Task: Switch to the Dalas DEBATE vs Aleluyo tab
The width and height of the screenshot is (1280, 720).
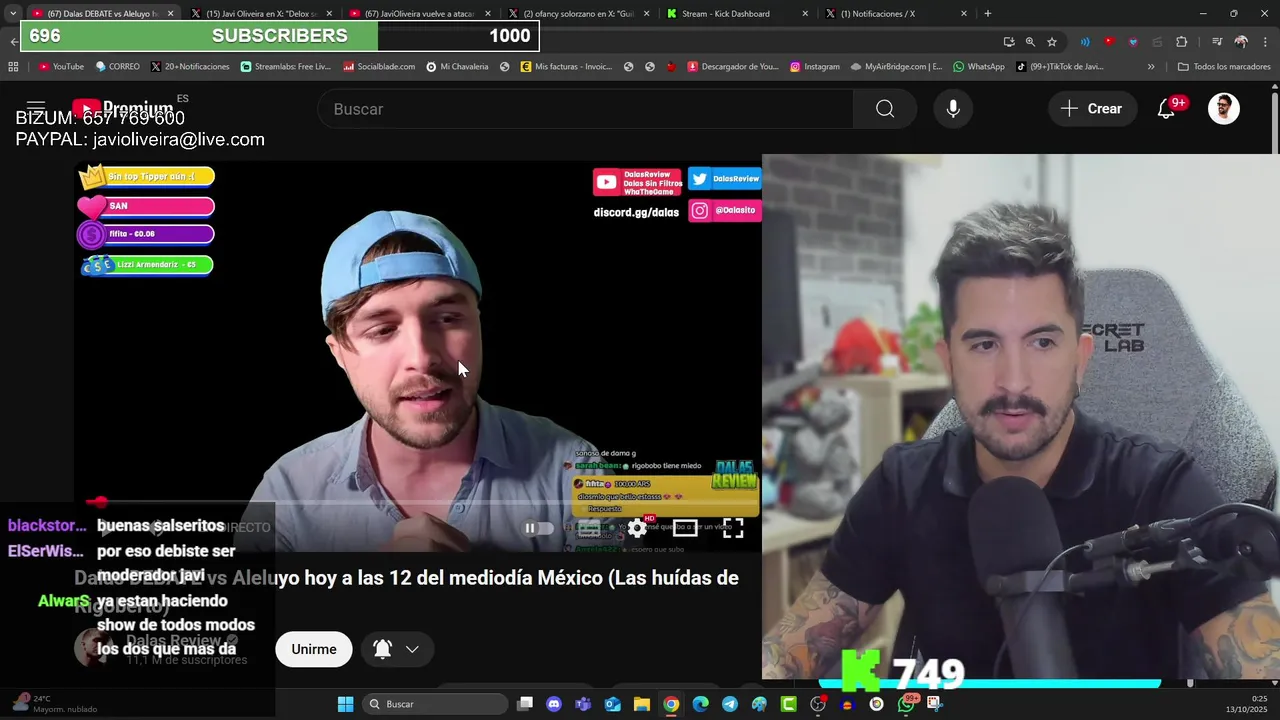Action: click(x=103, y=14)
